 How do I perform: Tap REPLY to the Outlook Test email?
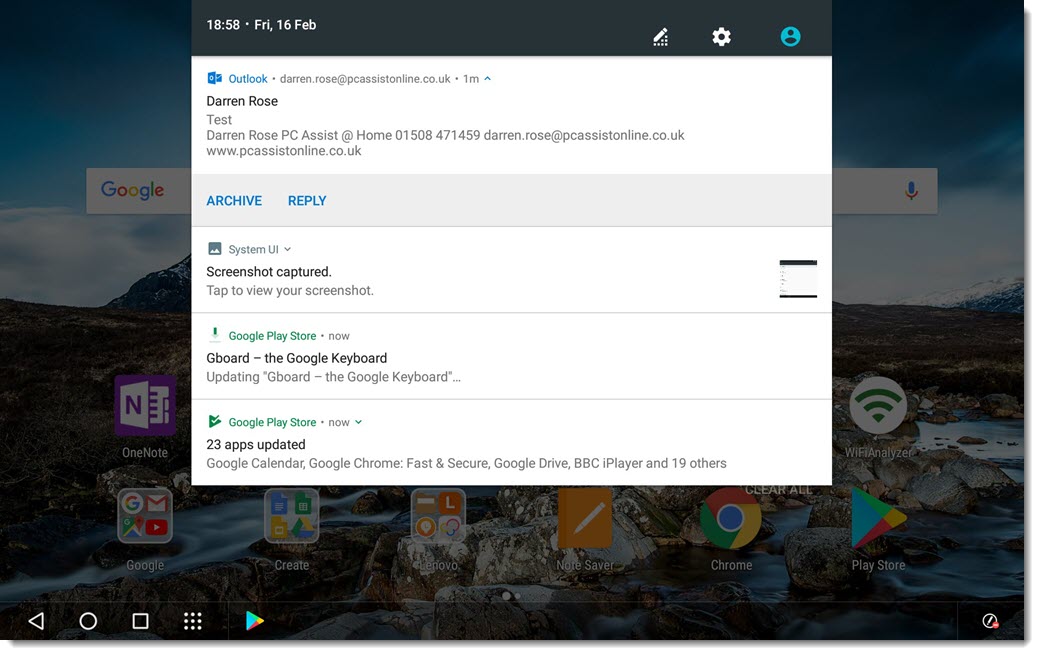(x=306, y=200)
